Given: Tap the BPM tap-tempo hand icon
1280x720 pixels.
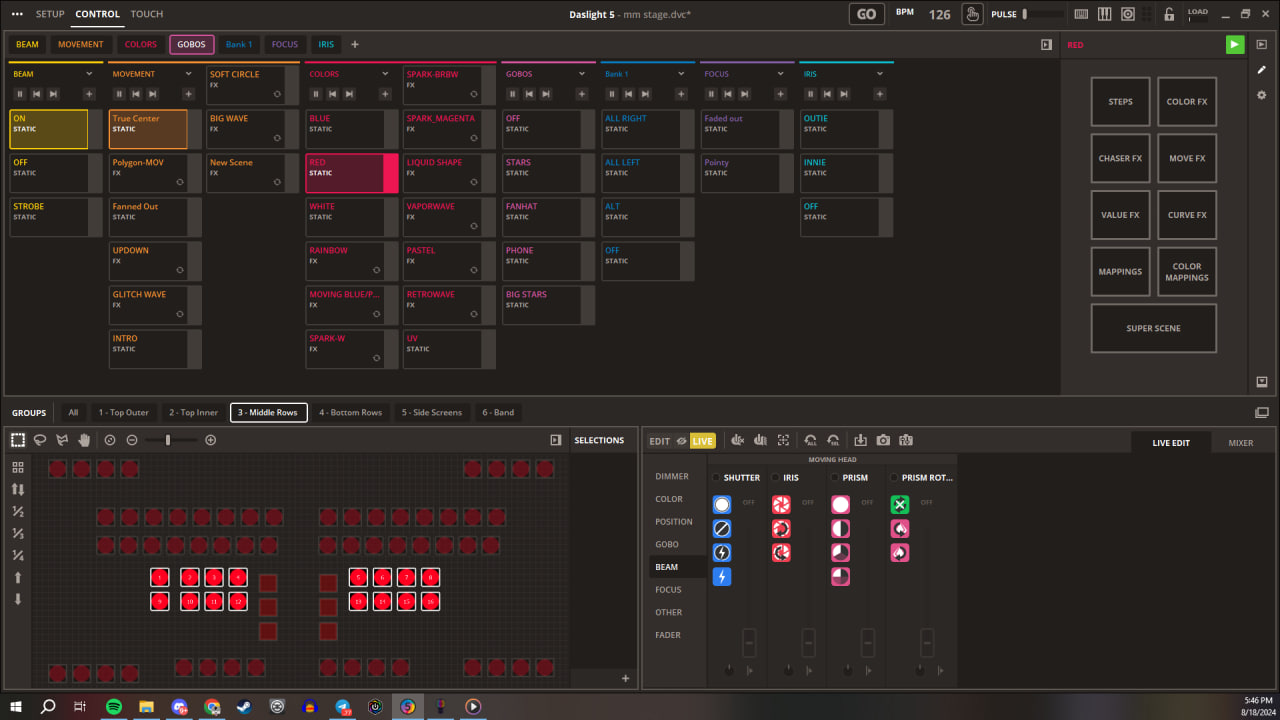Looking at the screenshot, I should [972, 14].
